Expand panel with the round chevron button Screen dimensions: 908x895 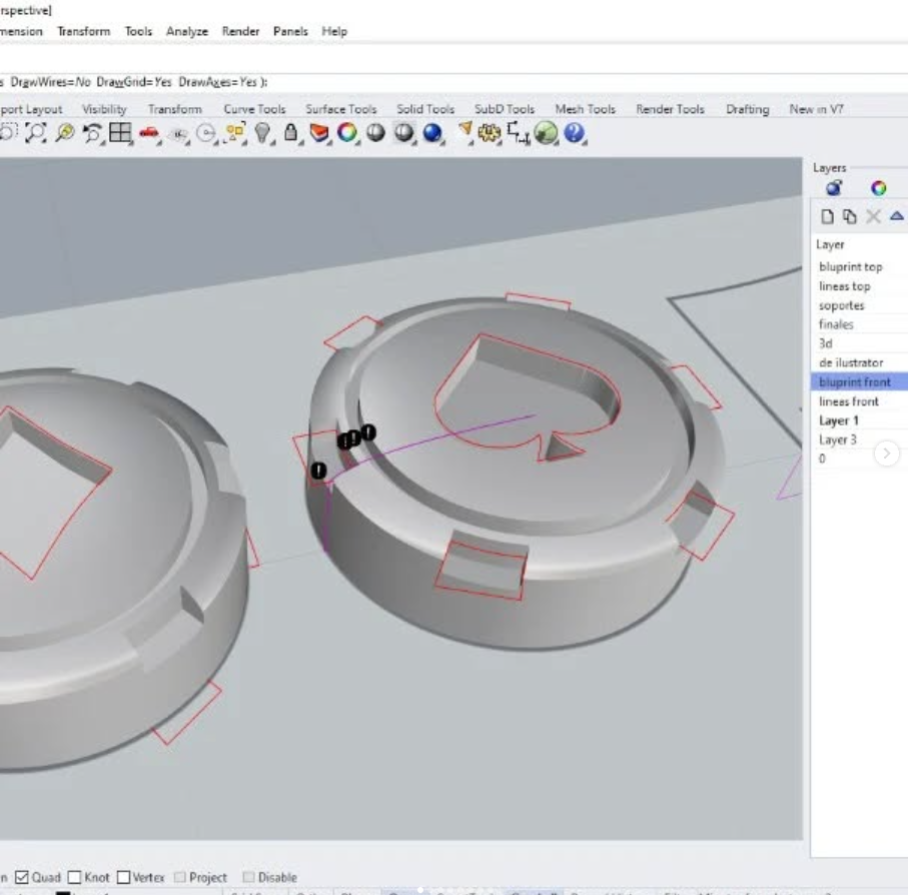pos(886,454)
